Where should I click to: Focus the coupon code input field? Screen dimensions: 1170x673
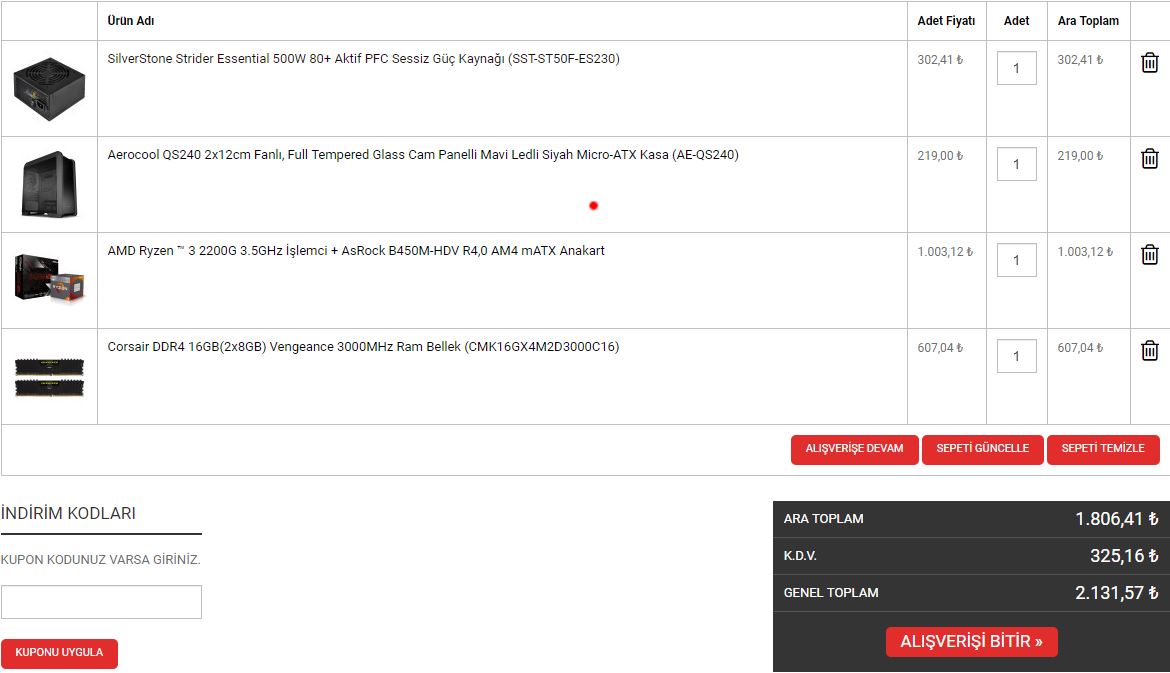101,602
